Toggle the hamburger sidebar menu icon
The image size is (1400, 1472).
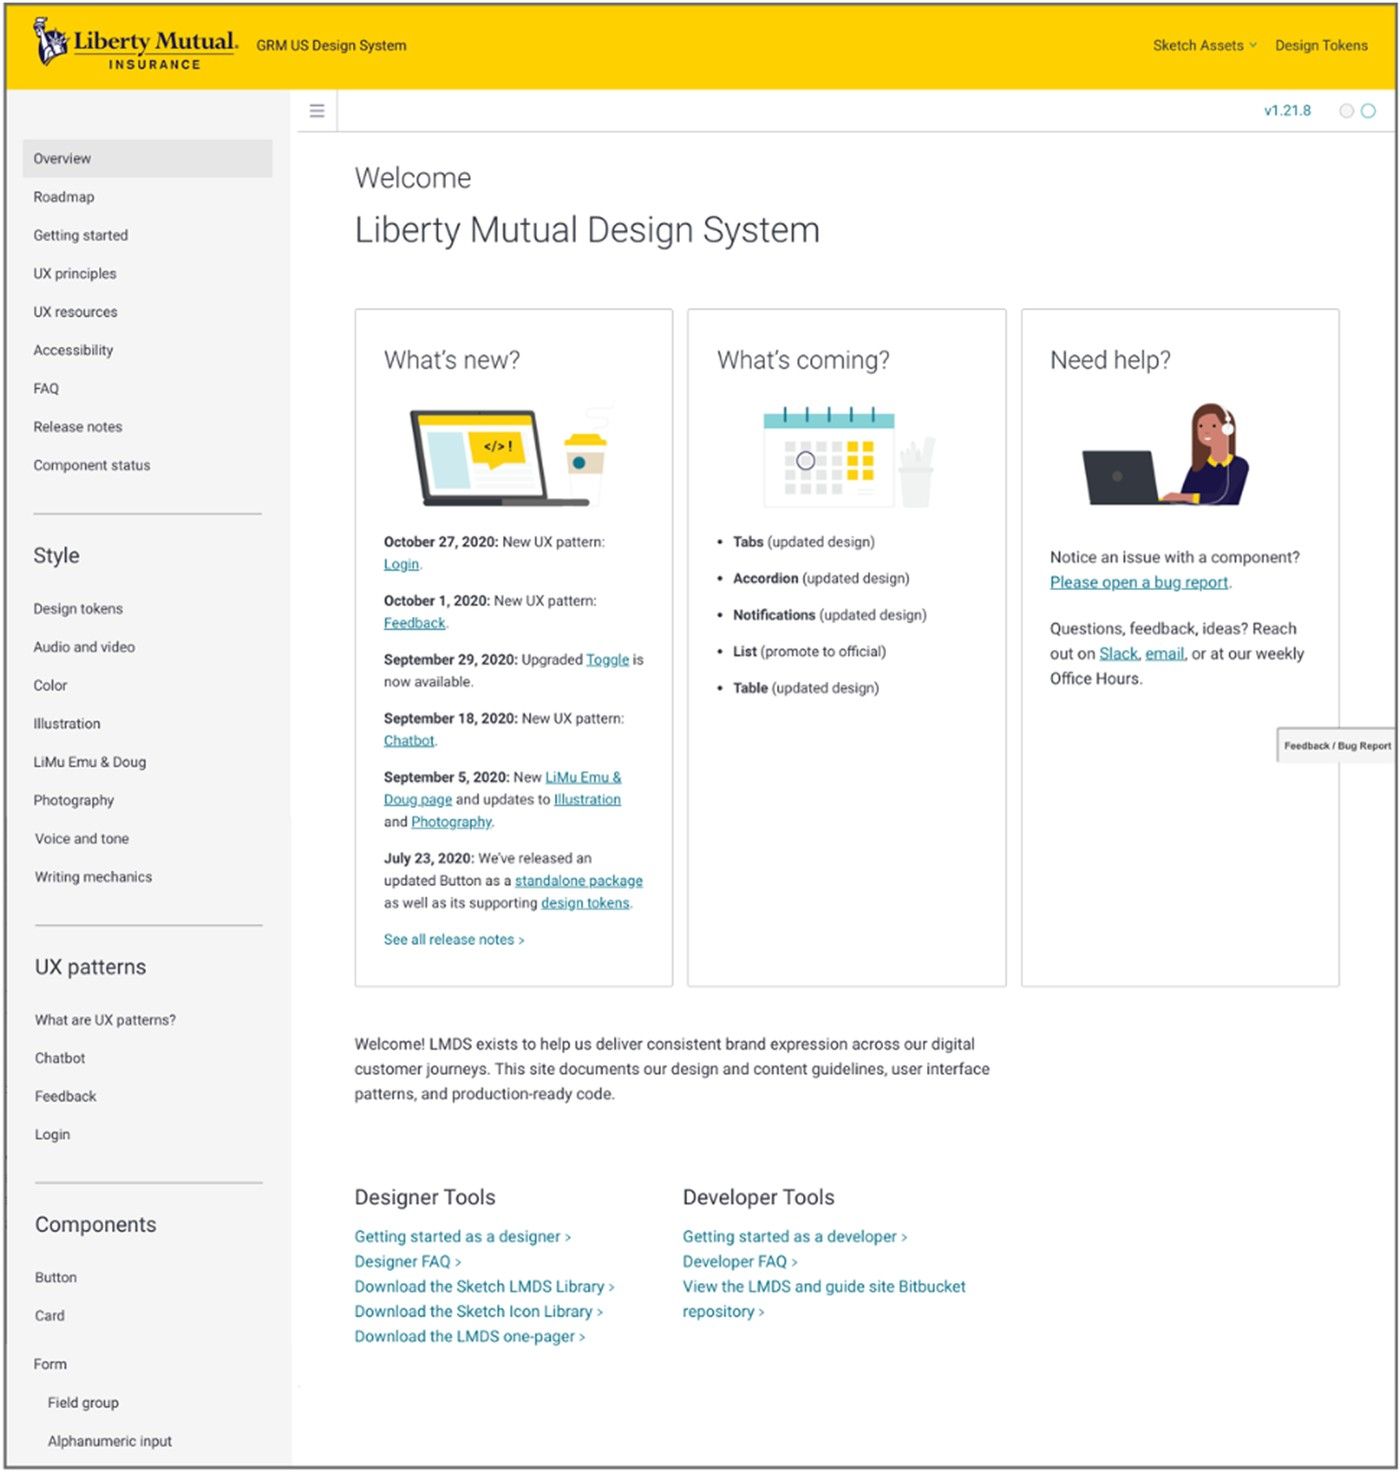click(x=317, y=111)
